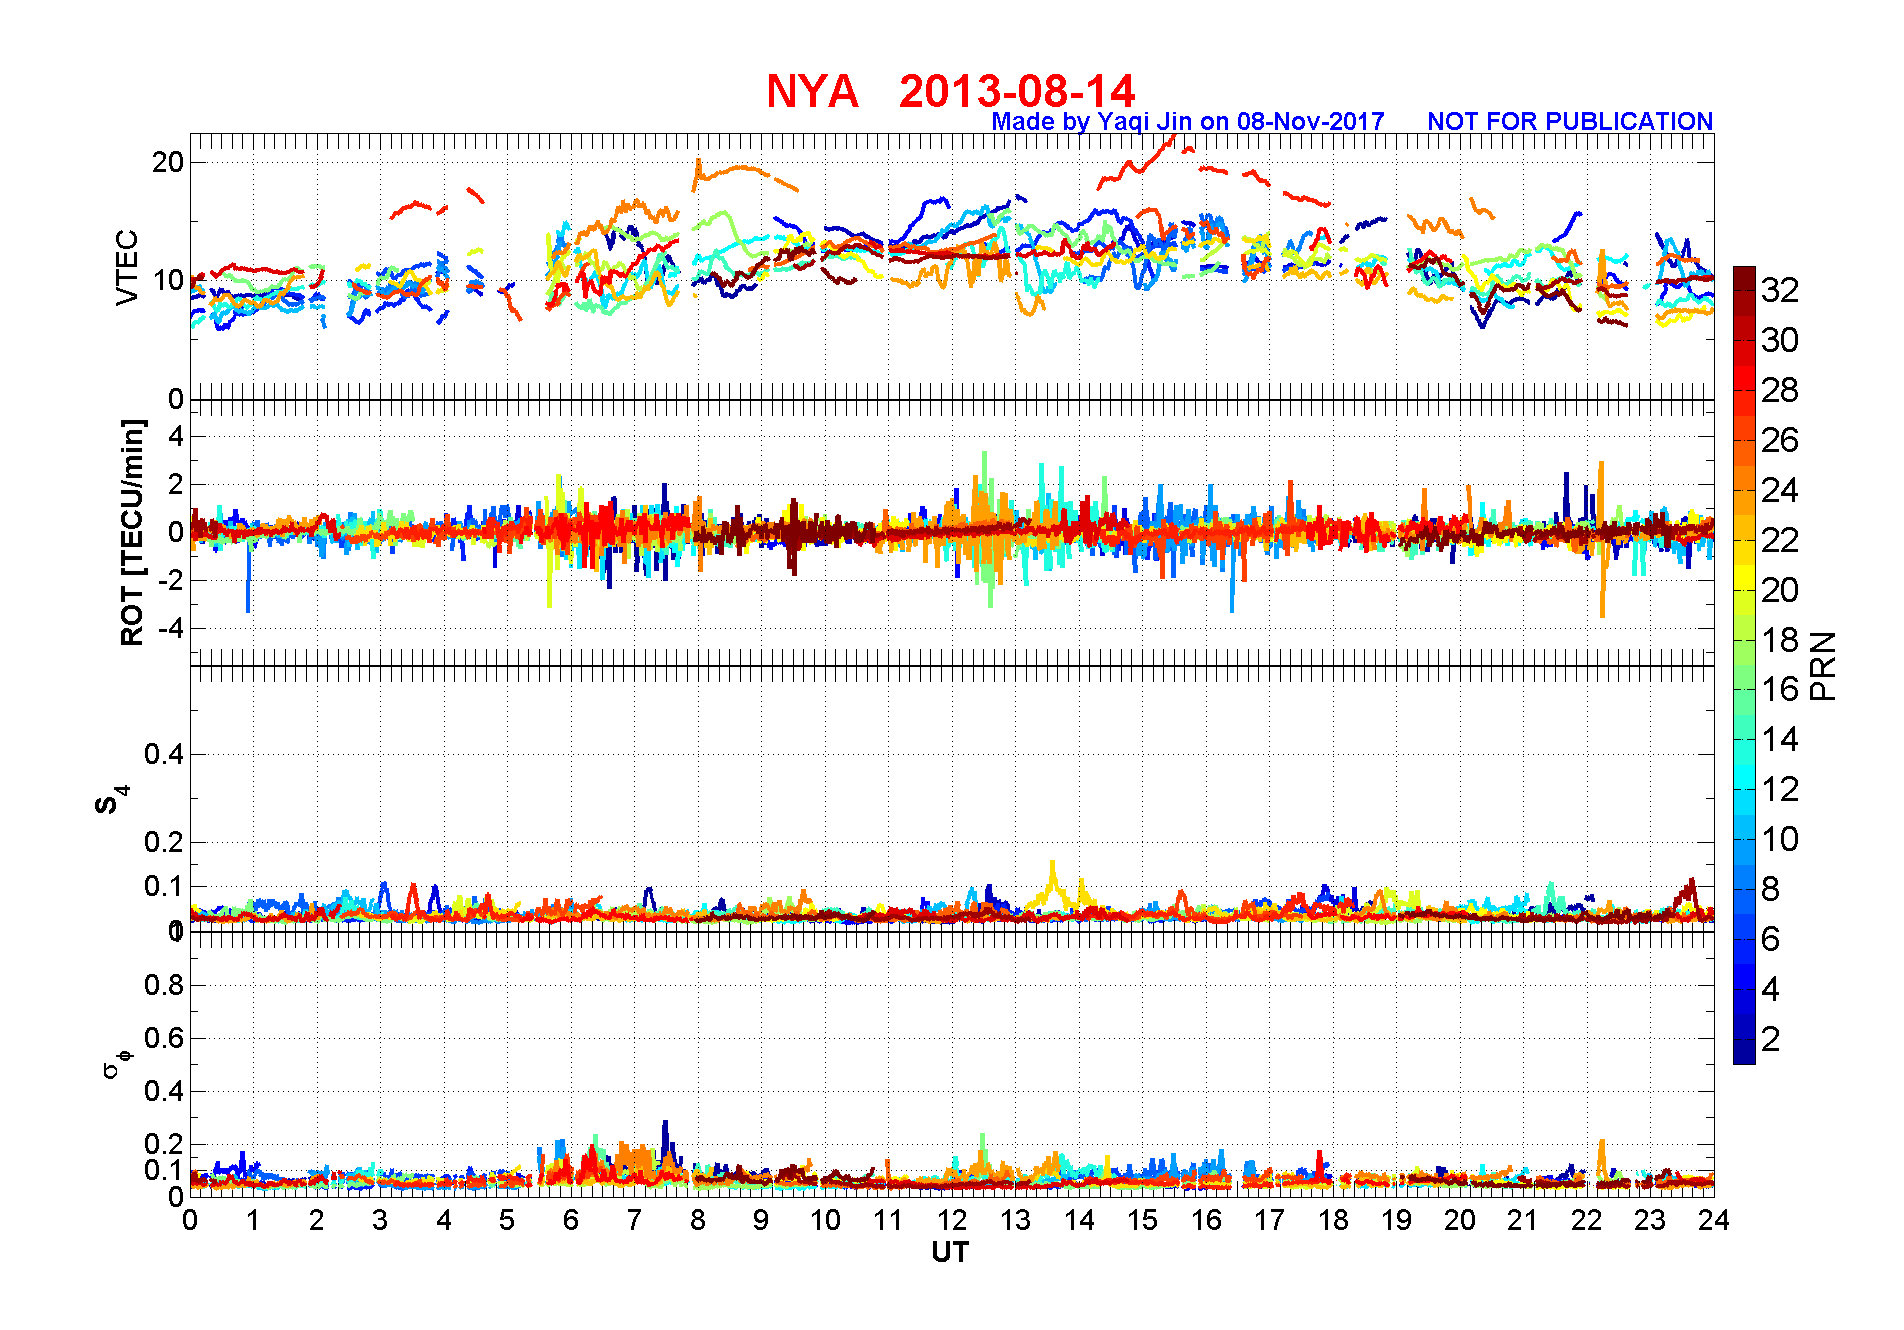Screen dimensions: 1904x1330
Task: Click the 'Made by Yaqi Jin on 08-Nov-2017' text
Action: coord(1188,121)
